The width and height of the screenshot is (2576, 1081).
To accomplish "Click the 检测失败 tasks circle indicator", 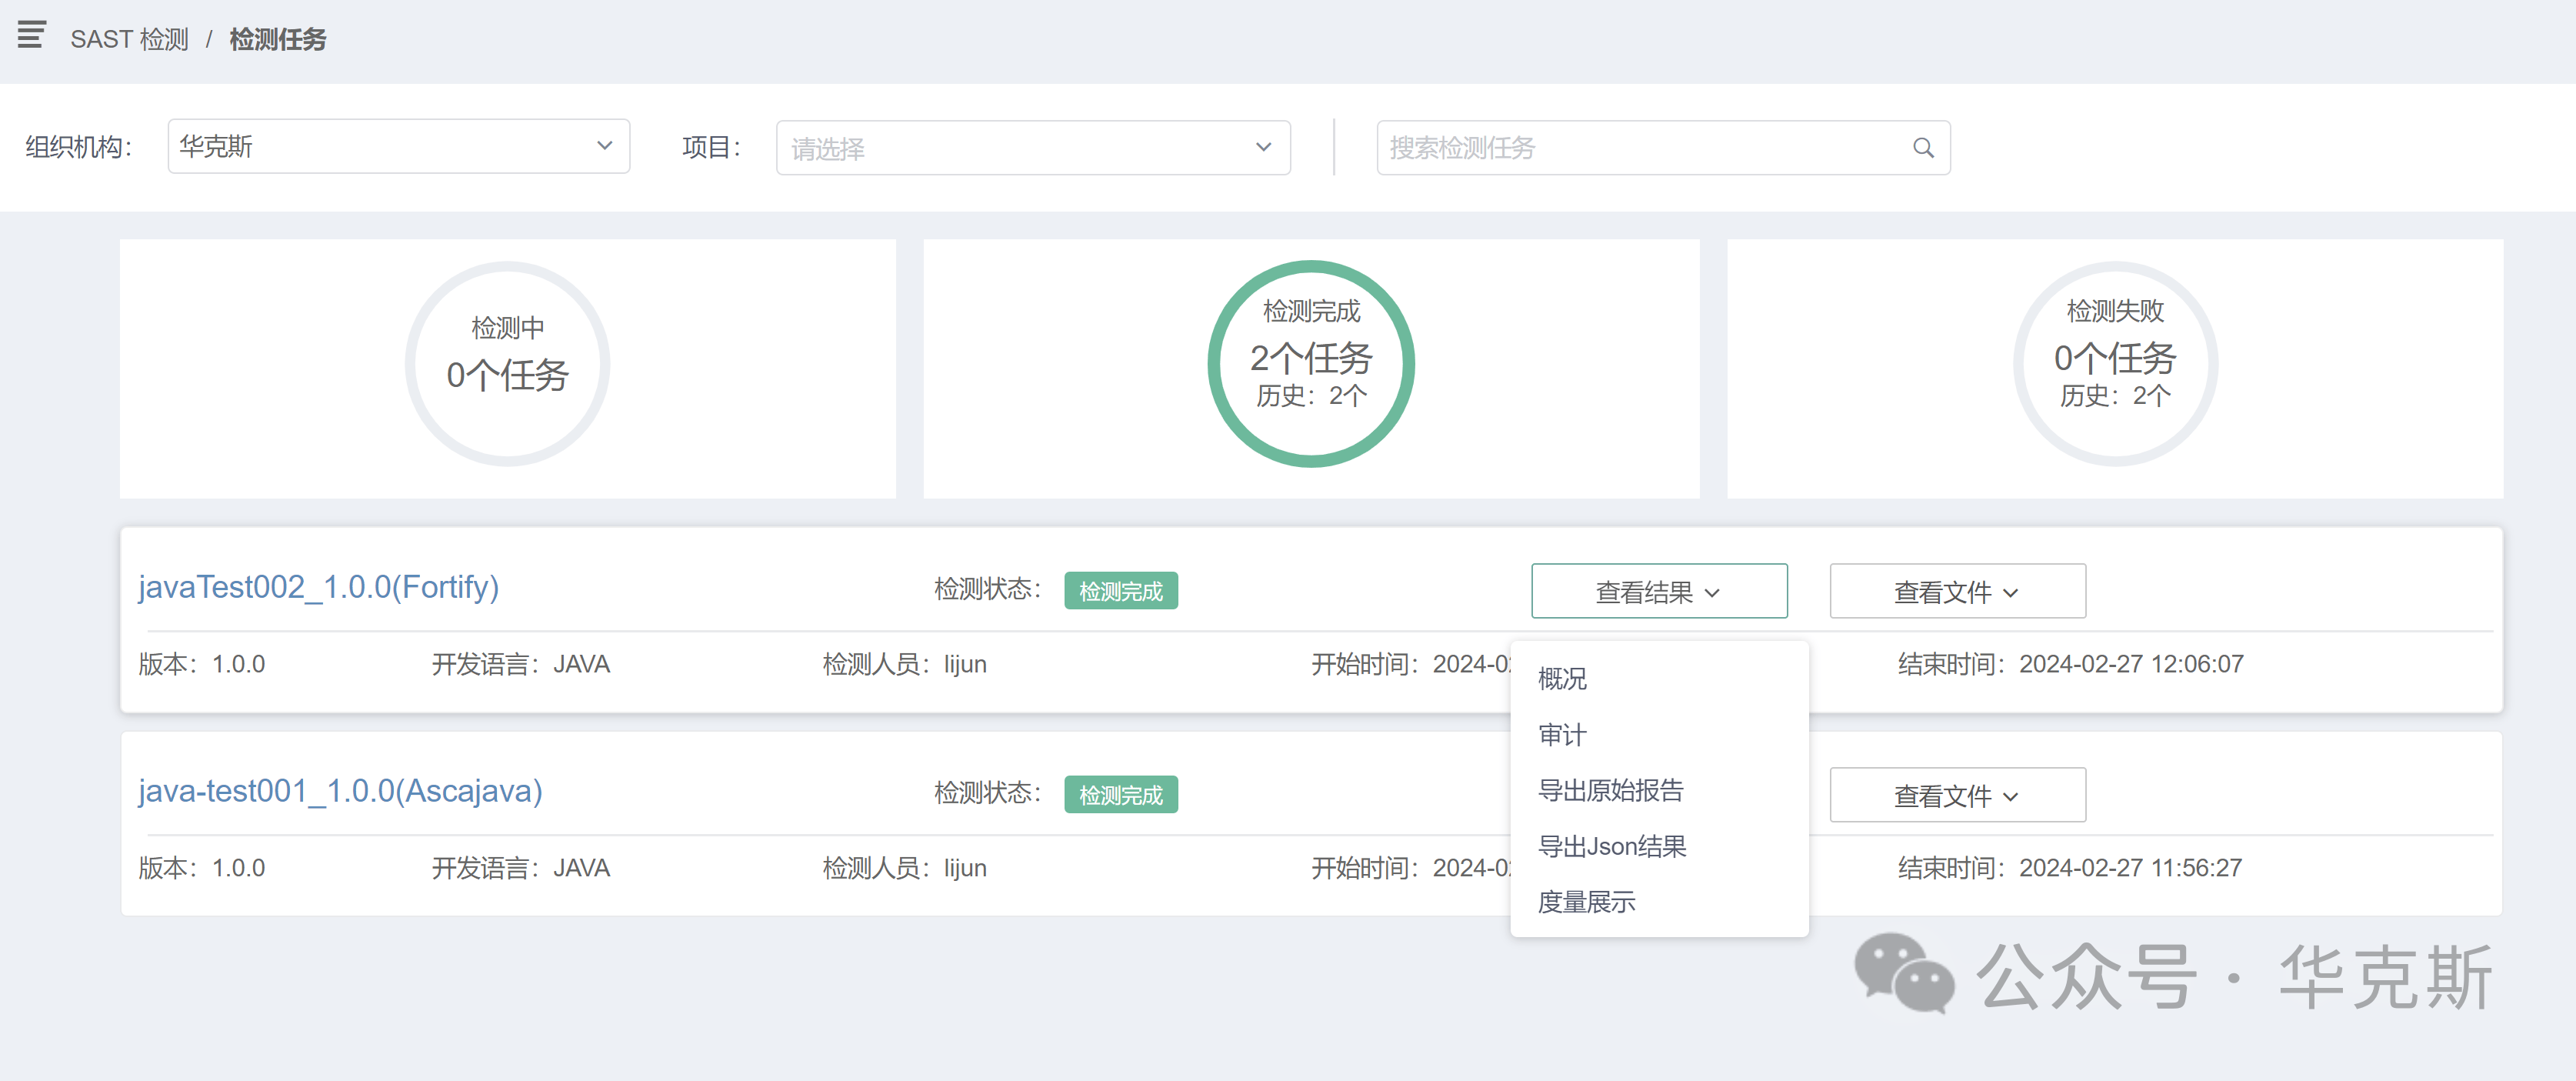I will tap(2112, 364).
